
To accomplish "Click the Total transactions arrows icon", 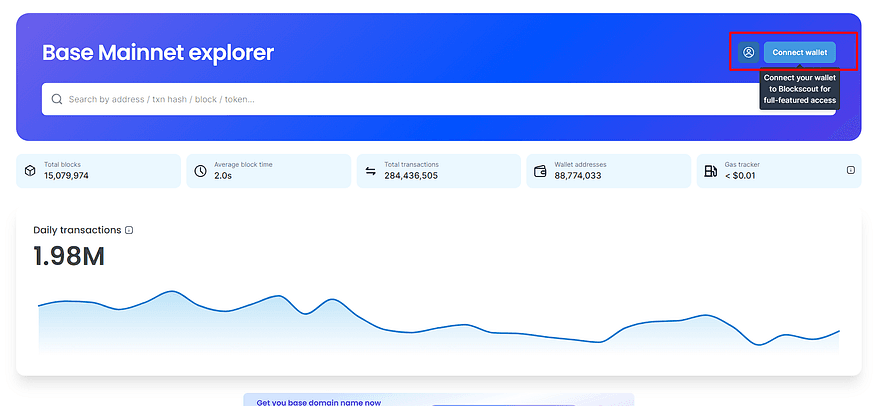I will [x=371, y=171].
